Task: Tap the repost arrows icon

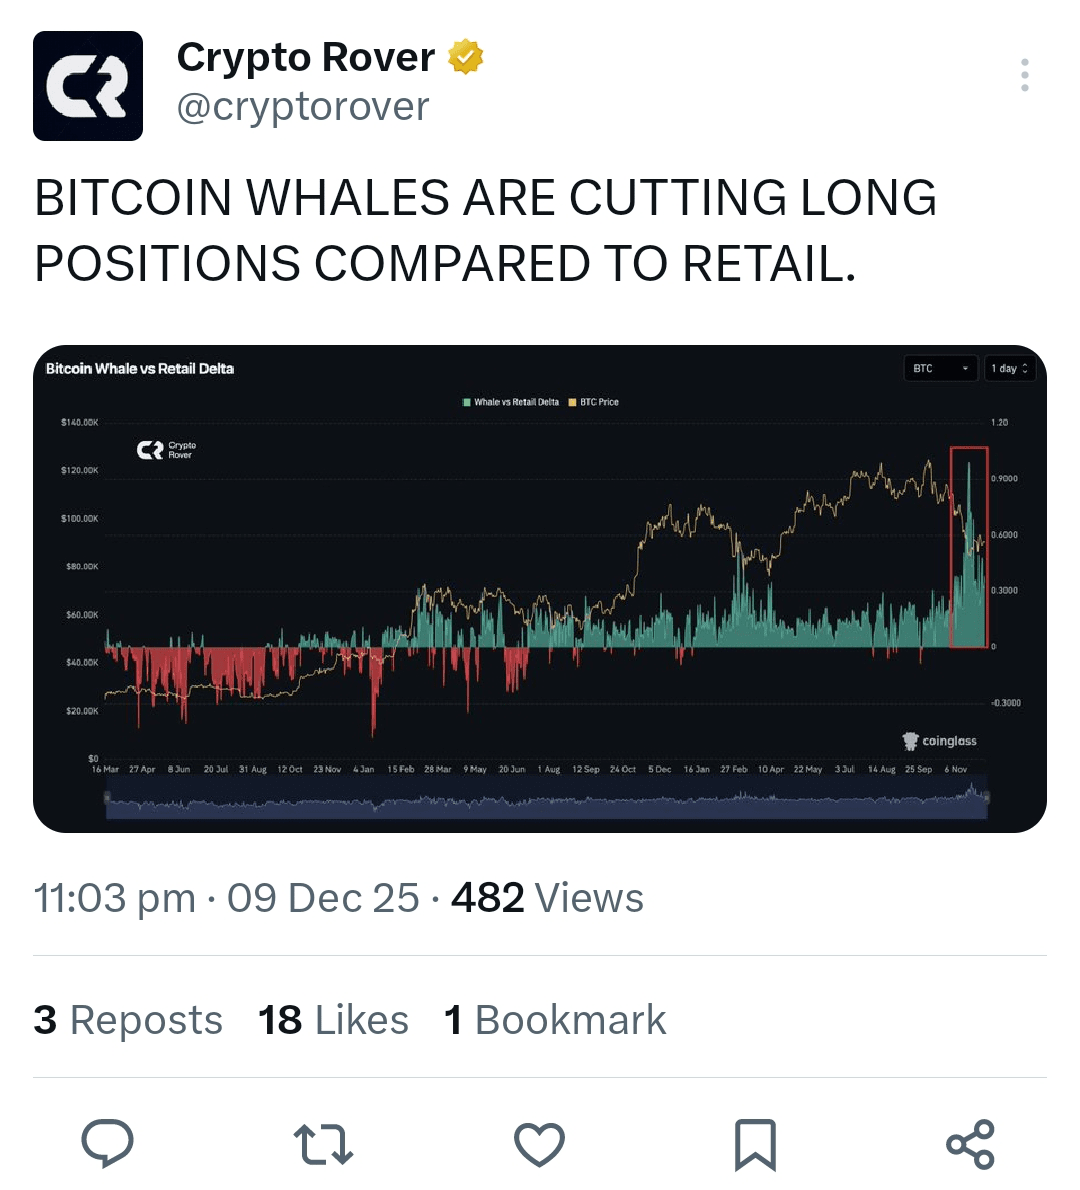Action: tap(323, 1144)
